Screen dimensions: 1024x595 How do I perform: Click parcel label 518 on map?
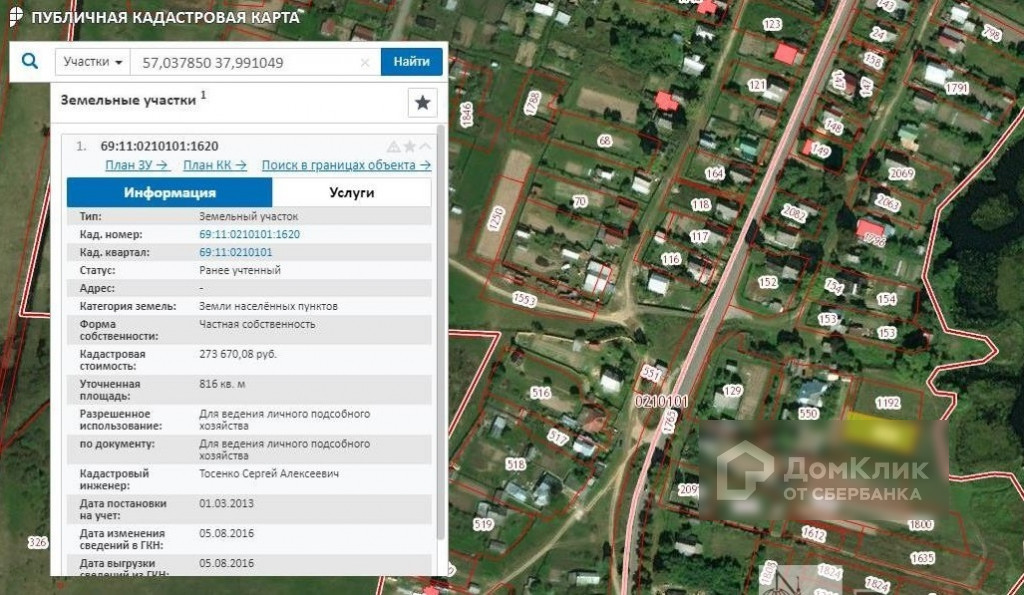point(515,464)
